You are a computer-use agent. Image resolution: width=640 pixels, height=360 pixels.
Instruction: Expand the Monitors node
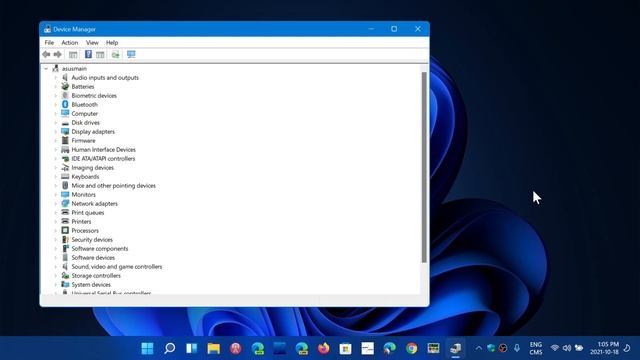click(x=56, y=194)
